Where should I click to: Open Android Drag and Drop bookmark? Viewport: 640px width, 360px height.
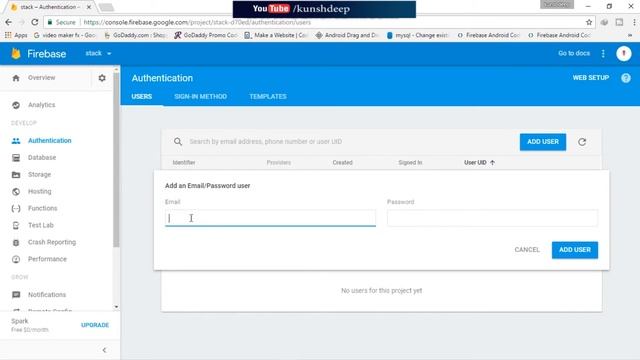pos(347,35)
